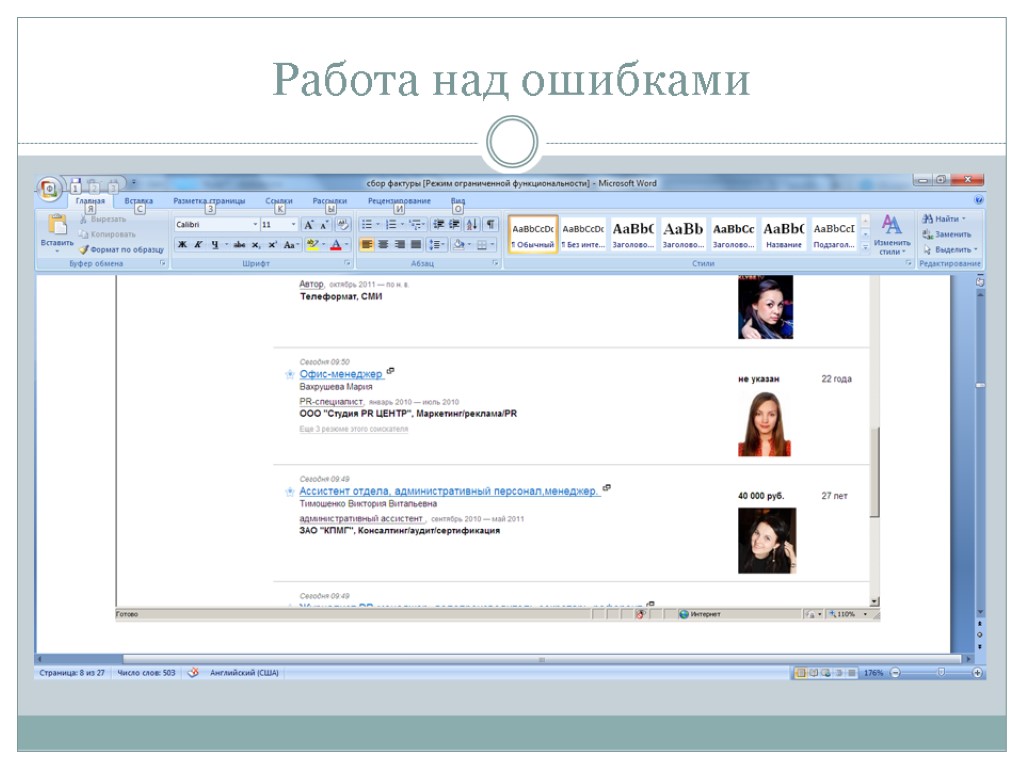Click the shading paint bucket color
This screenshot has width=1024, height=768.
(x=458, y=245)
